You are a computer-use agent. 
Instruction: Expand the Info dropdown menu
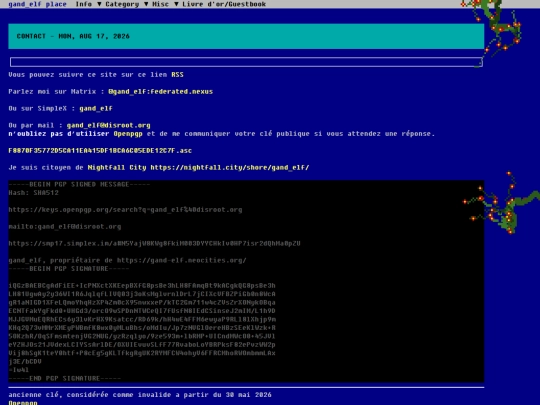pos(88,4)
